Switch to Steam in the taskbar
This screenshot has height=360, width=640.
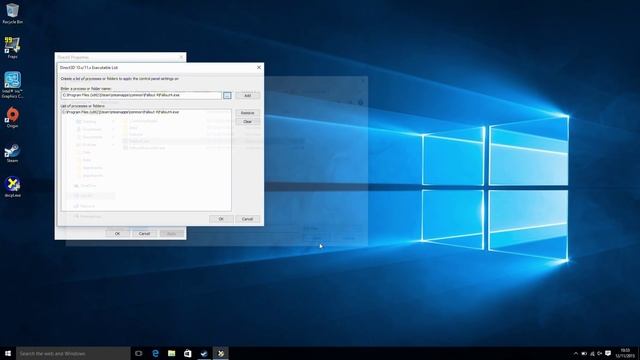coord(204,353)
